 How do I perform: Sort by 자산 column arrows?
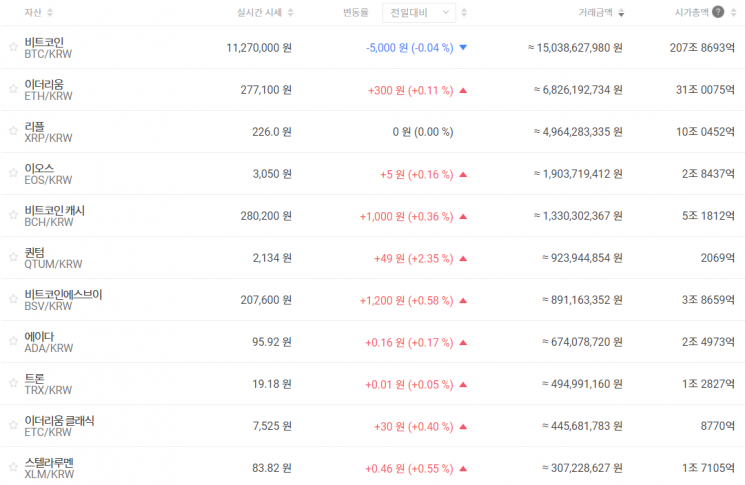(50, 13)
